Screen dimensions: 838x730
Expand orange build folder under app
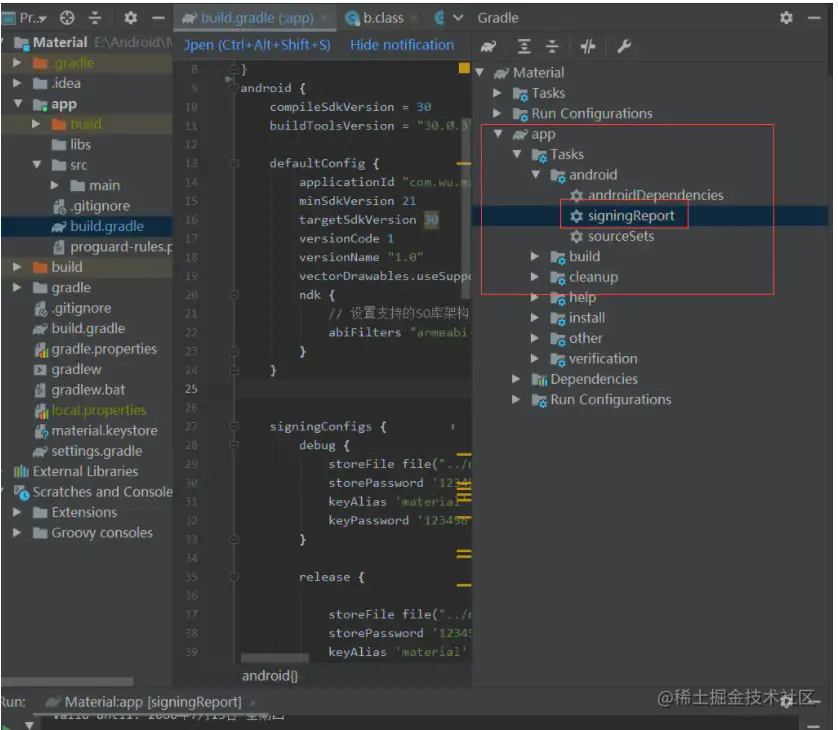pyautogui.click(x=36, y=124)
